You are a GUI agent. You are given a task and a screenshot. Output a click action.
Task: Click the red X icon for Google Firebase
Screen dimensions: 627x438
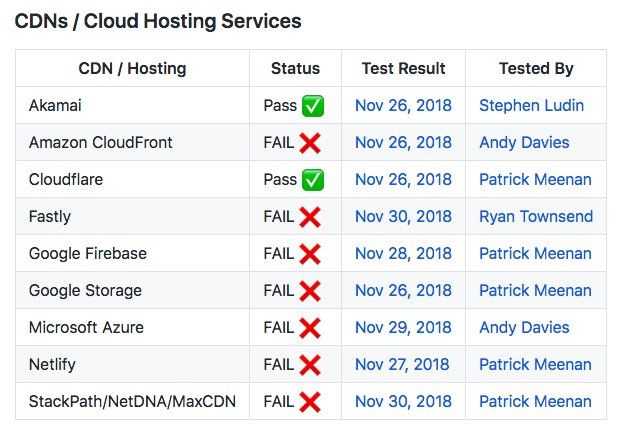[x=310, y=254]
